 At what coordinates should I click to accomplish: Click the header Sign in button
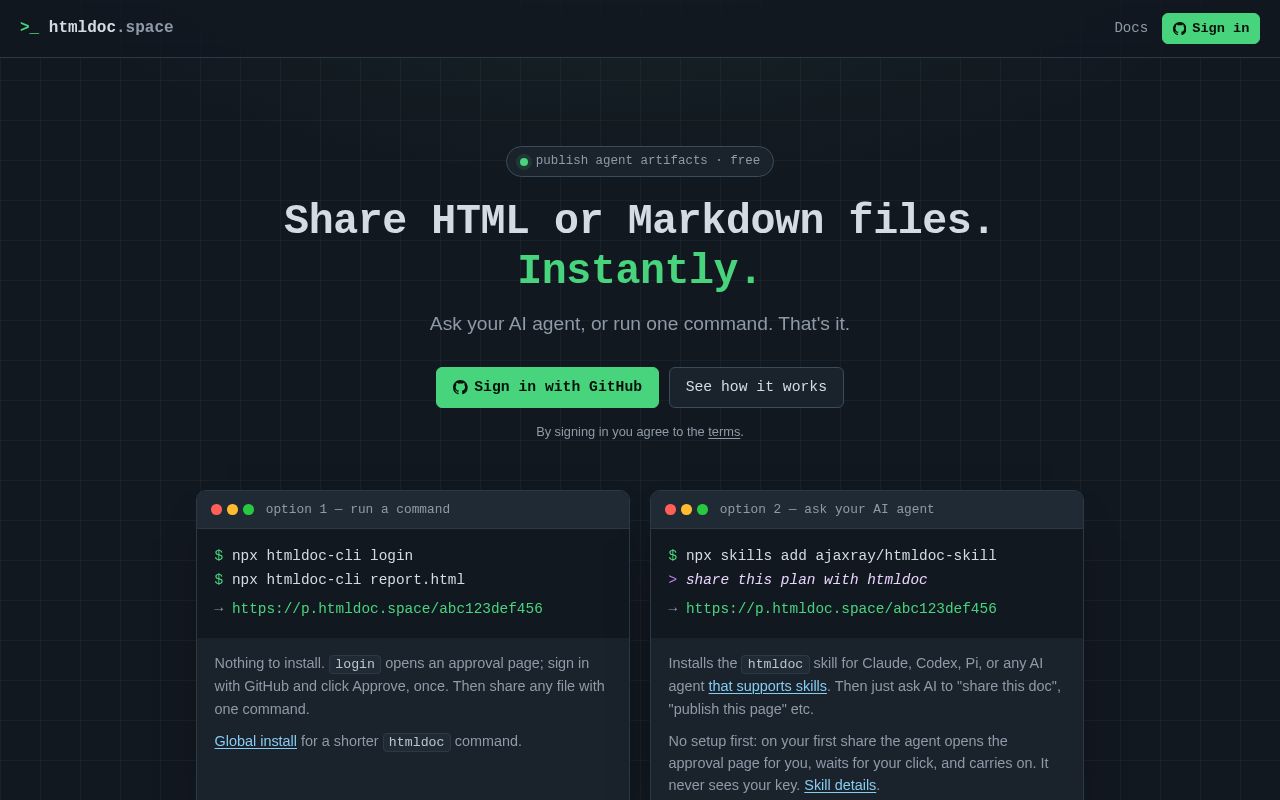click(x=1211, y=28)
